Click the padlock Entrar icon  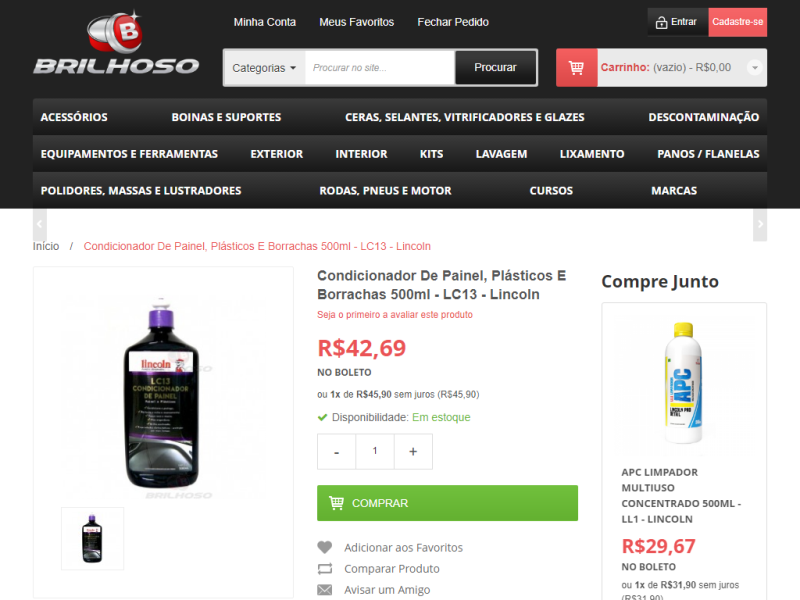tap(661, 22)
